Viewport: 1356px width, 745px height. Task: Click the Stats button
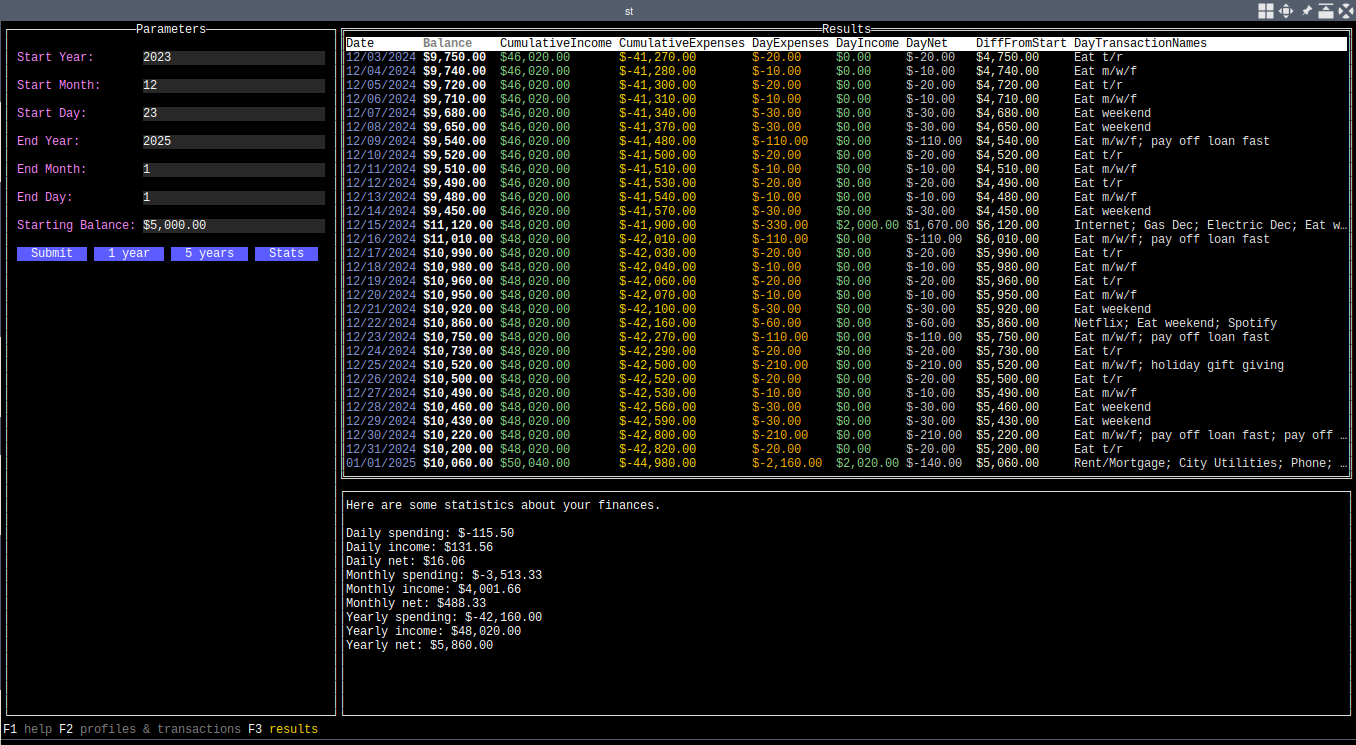pyautogui.click(x=286, y=254)
